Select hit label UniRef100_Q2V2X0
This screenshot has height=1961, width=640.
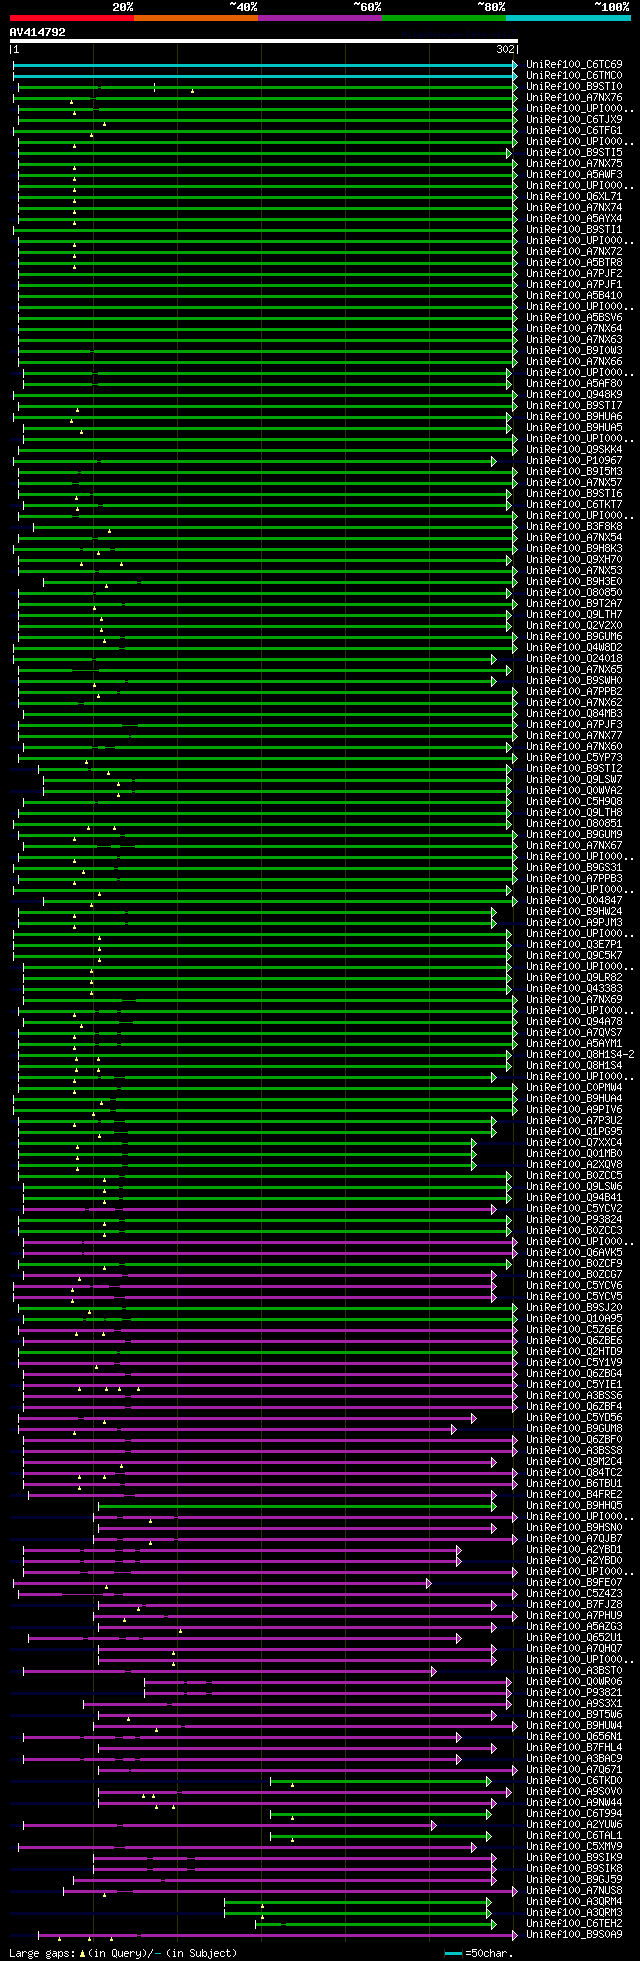click(x=574, y=626)
